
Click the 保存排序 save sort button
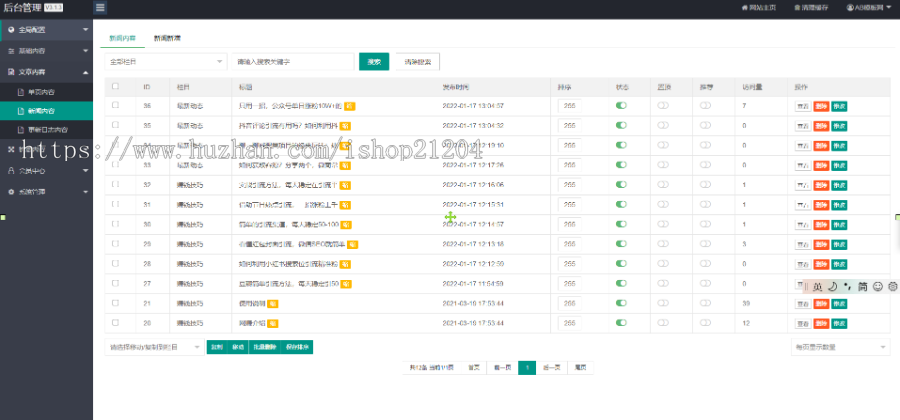[297, 347]
